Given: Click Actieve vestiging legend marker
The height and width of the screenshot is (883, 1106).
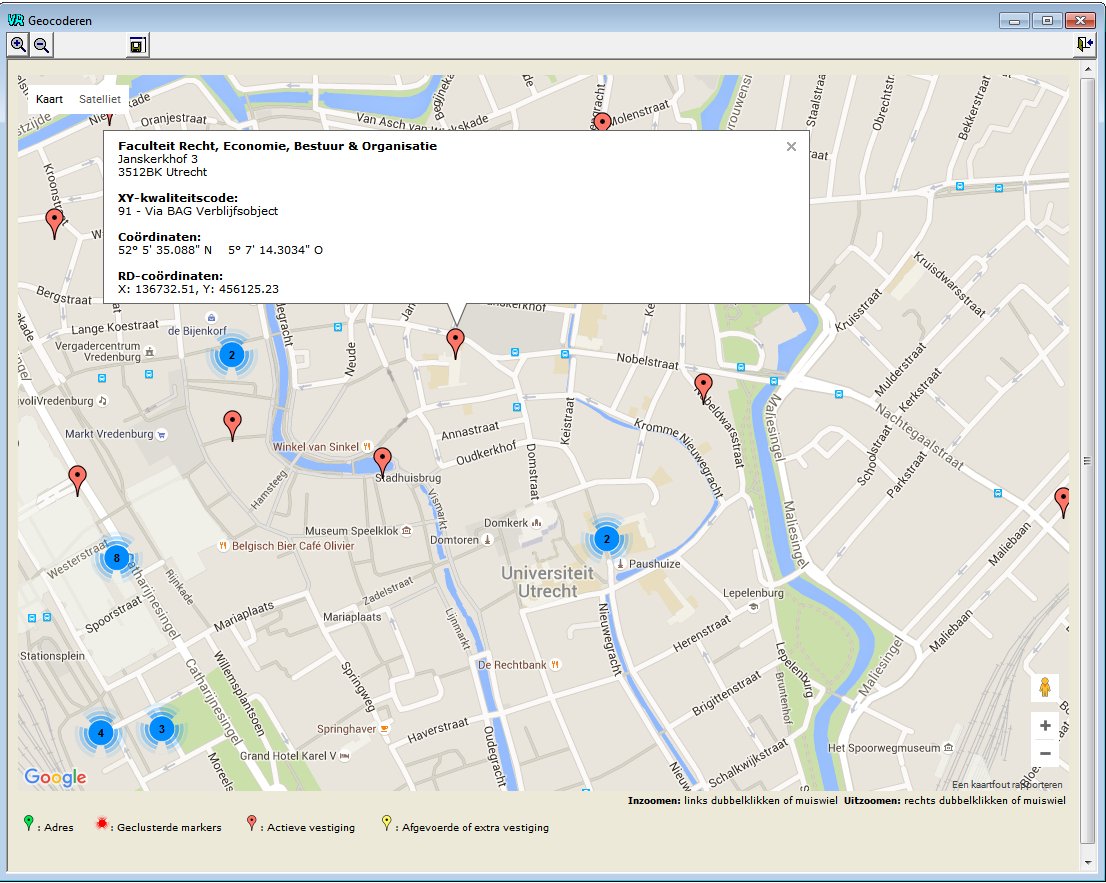Looking at the screenshot, I should (251, 822).
